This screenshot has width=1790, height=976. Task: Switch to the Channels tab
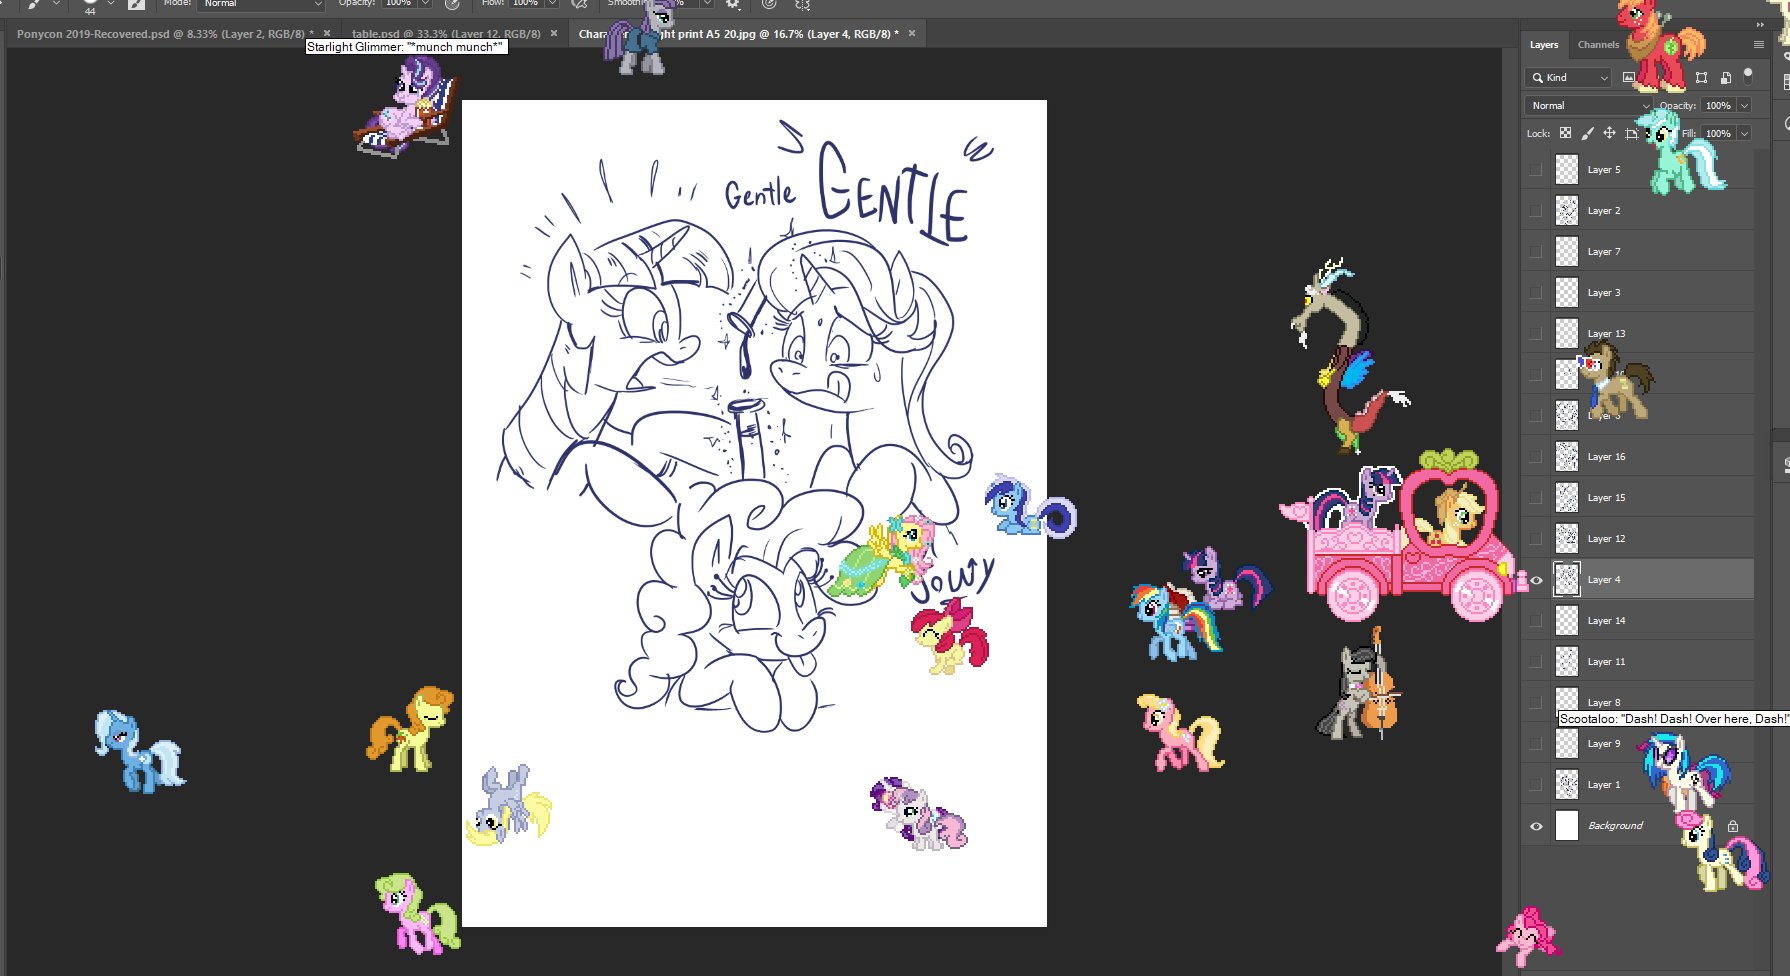[1598, 45]
